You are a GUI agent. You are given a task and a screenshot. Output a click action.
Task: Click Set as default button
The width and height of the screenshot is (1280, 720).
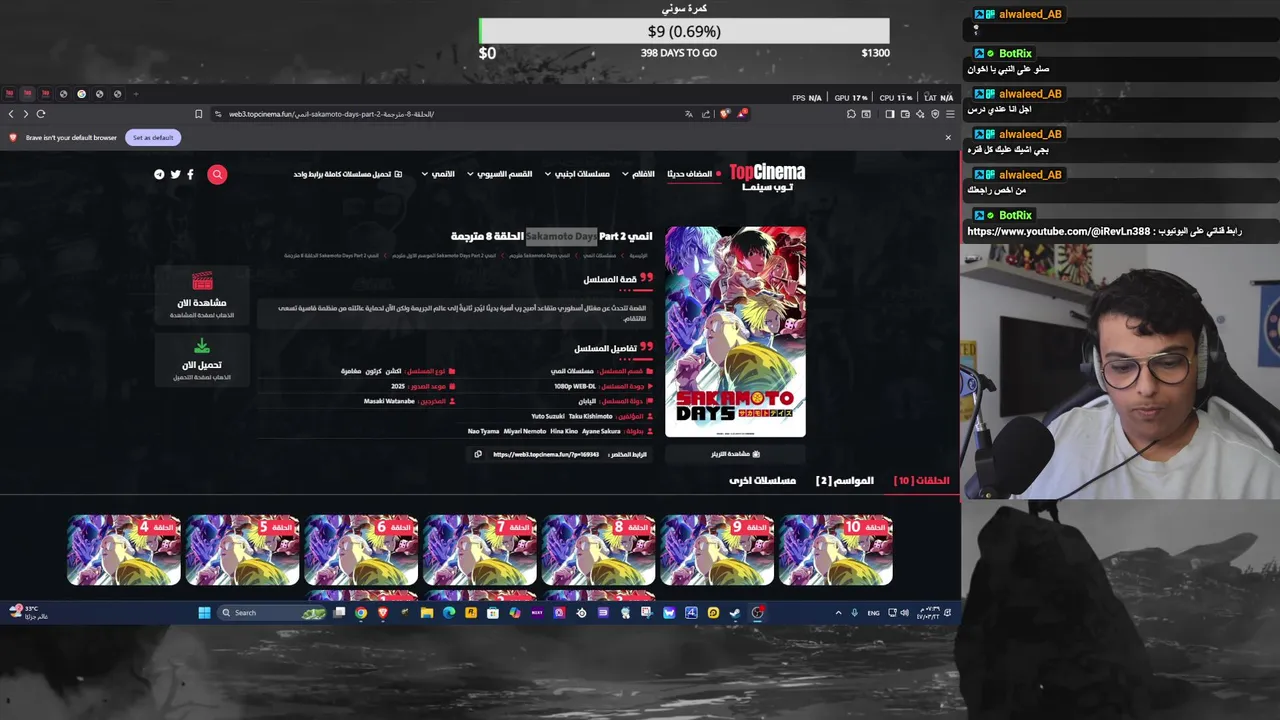click(x=153, y=138)
